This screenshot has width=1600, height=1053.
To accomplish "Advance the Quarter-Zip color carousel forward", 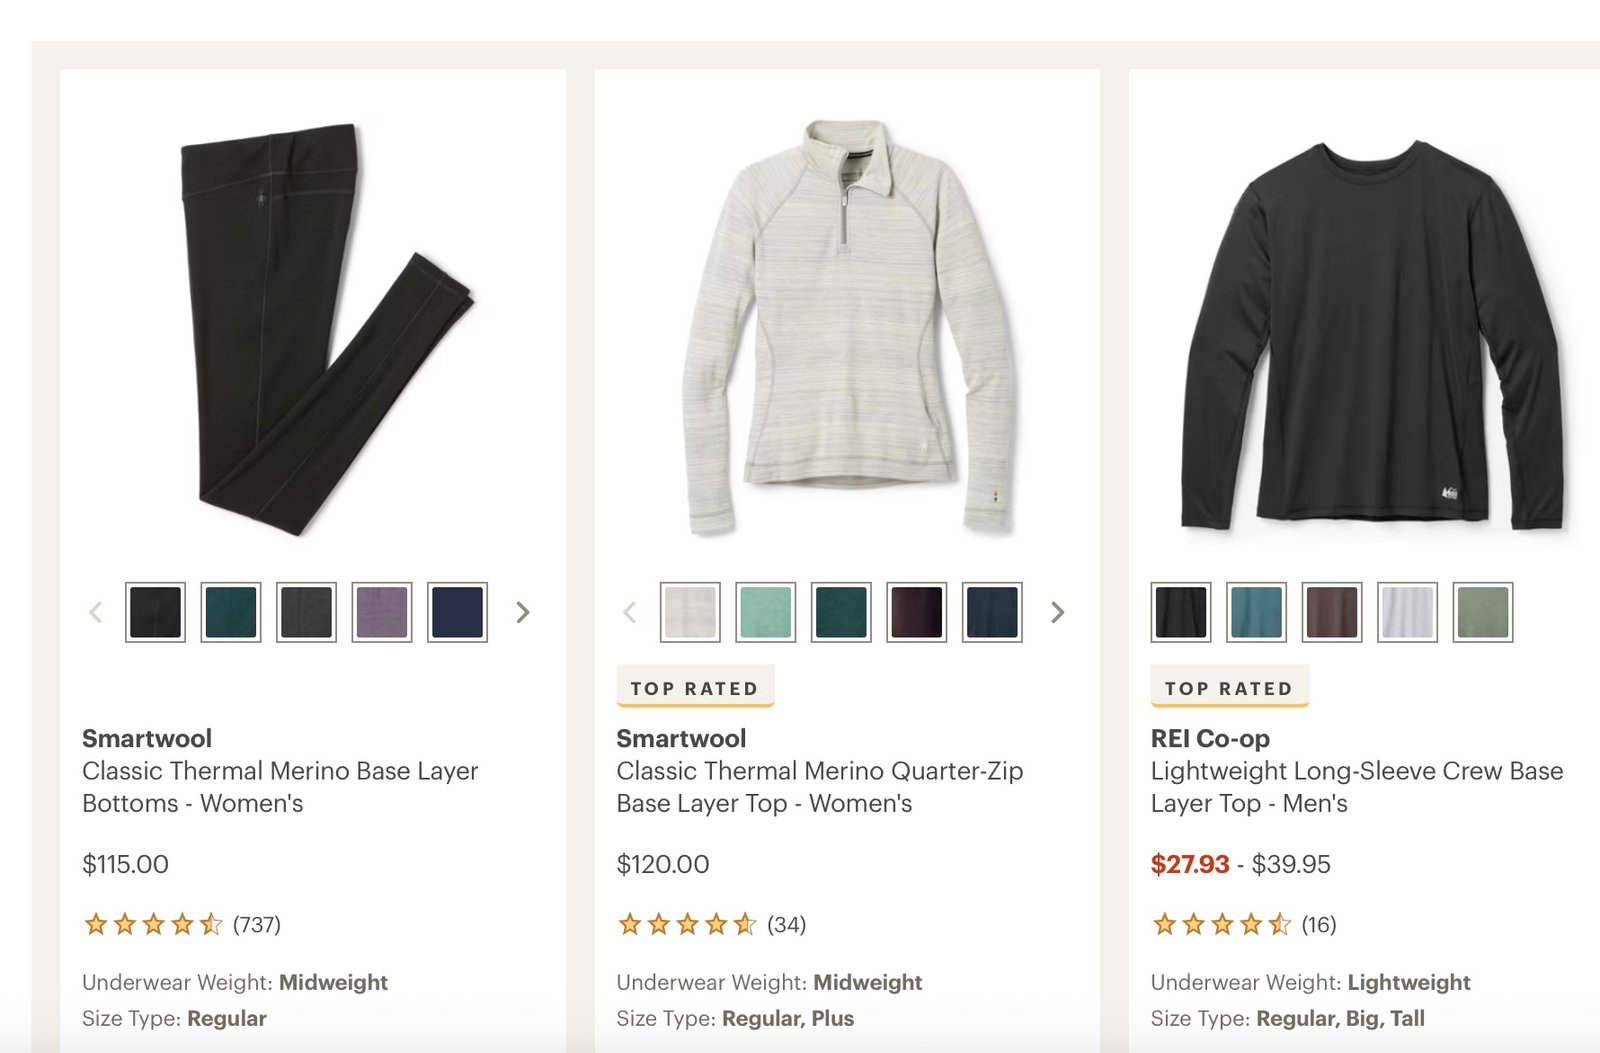I will click(x=1056, y=611).
